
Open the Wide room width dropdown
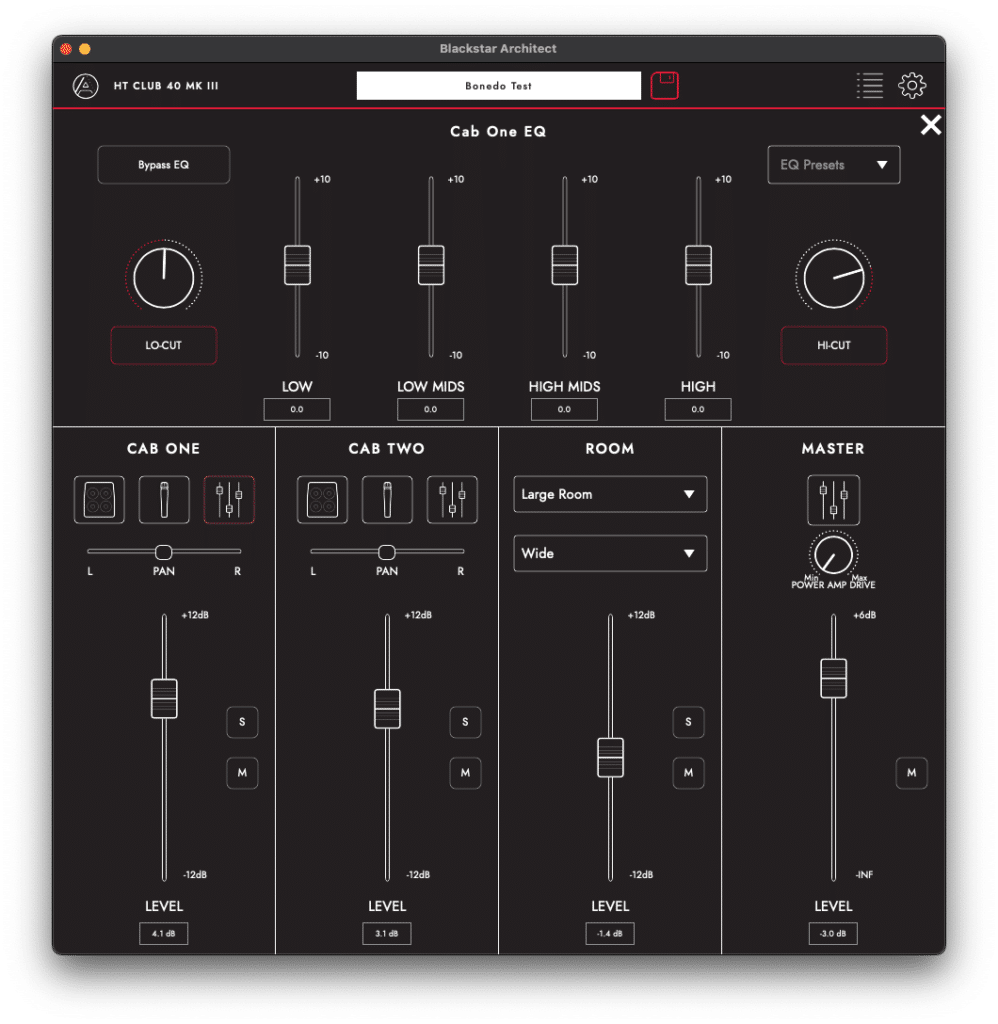pyautogui.click(x=610, y=553)
